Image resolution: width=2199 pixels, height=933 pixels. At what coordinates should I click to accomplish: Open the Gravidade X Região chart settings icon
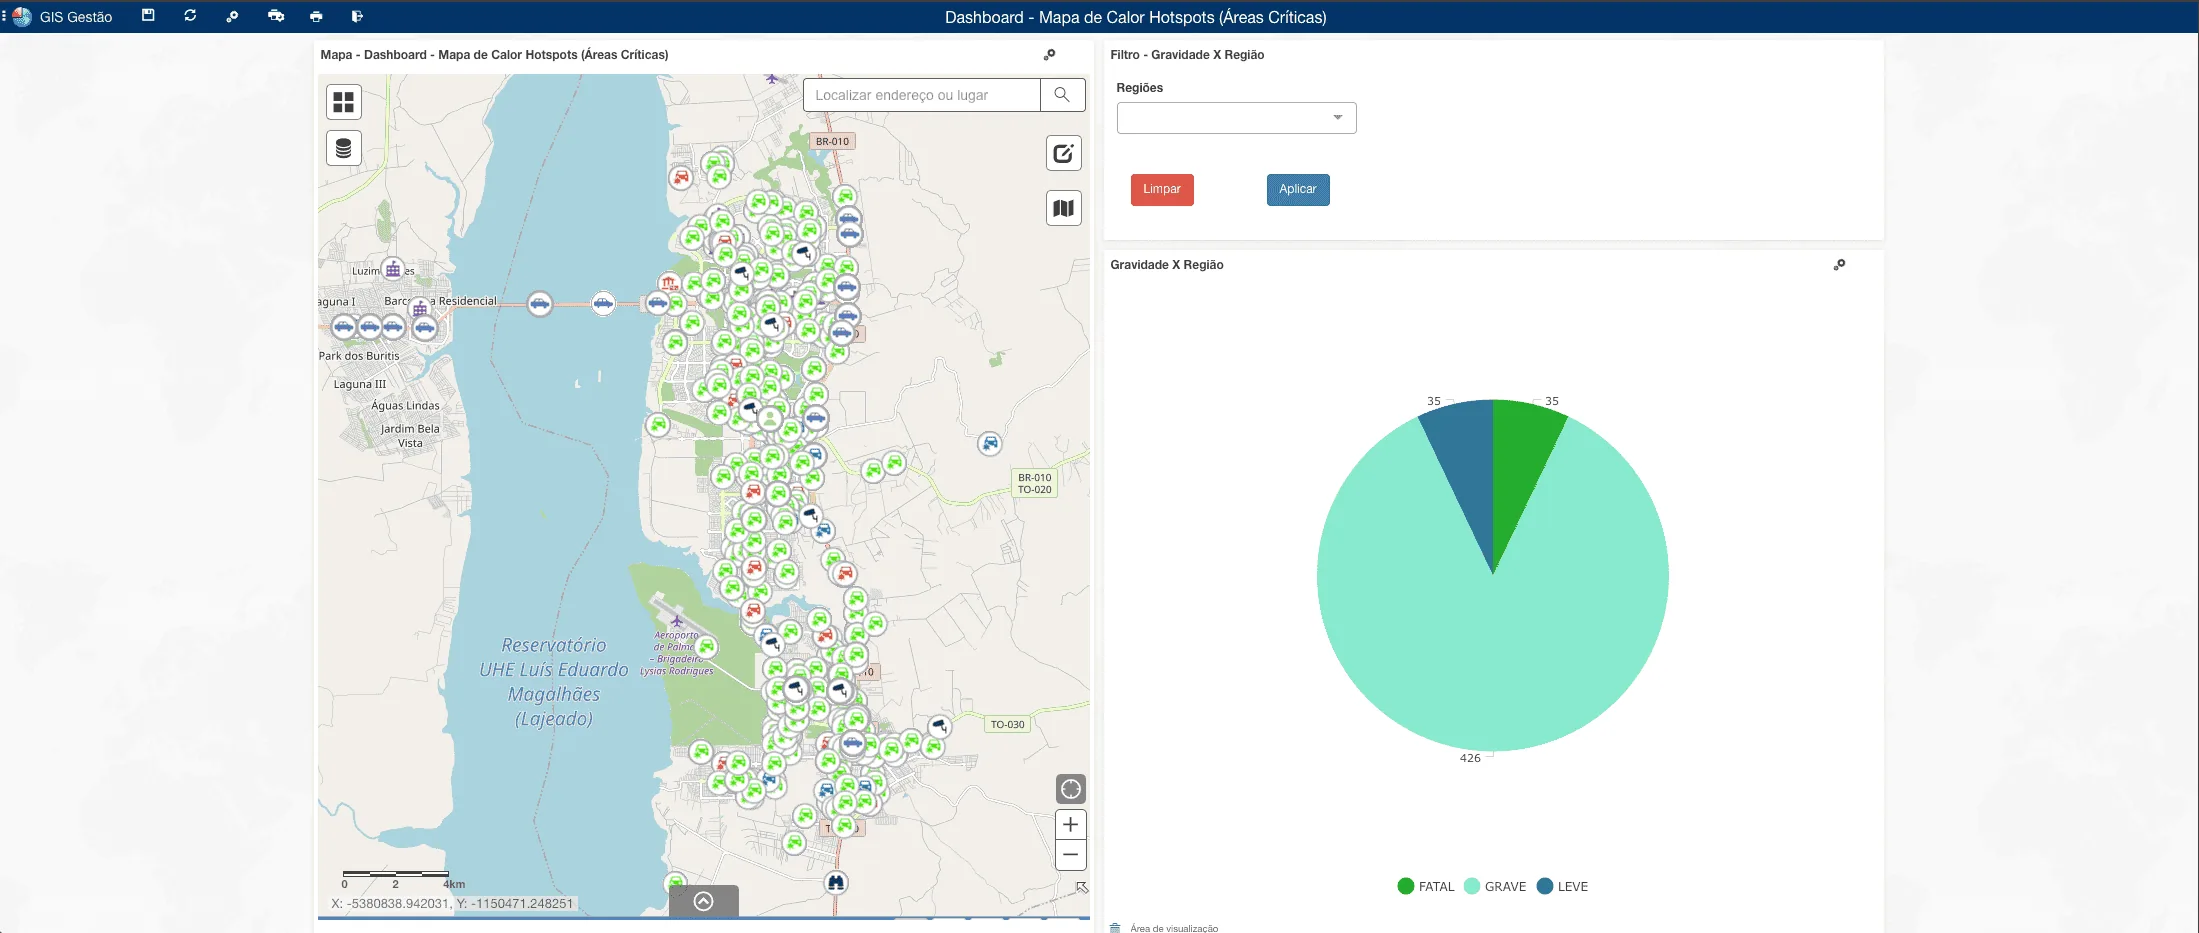pos(1840,265)
